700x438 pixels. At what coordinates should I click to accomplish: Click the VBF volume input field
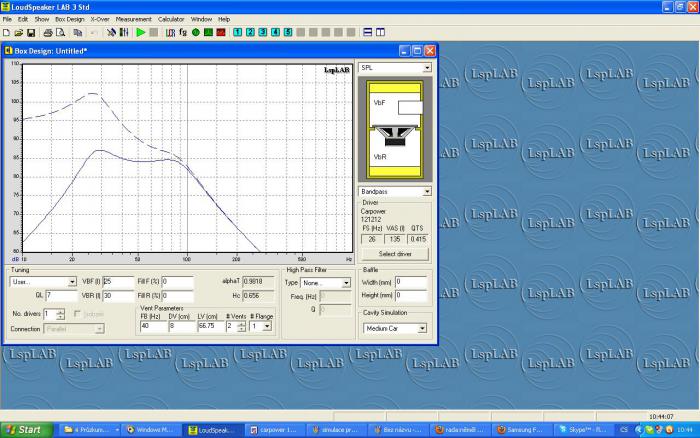pyautogui.click(x=118, y=282)
